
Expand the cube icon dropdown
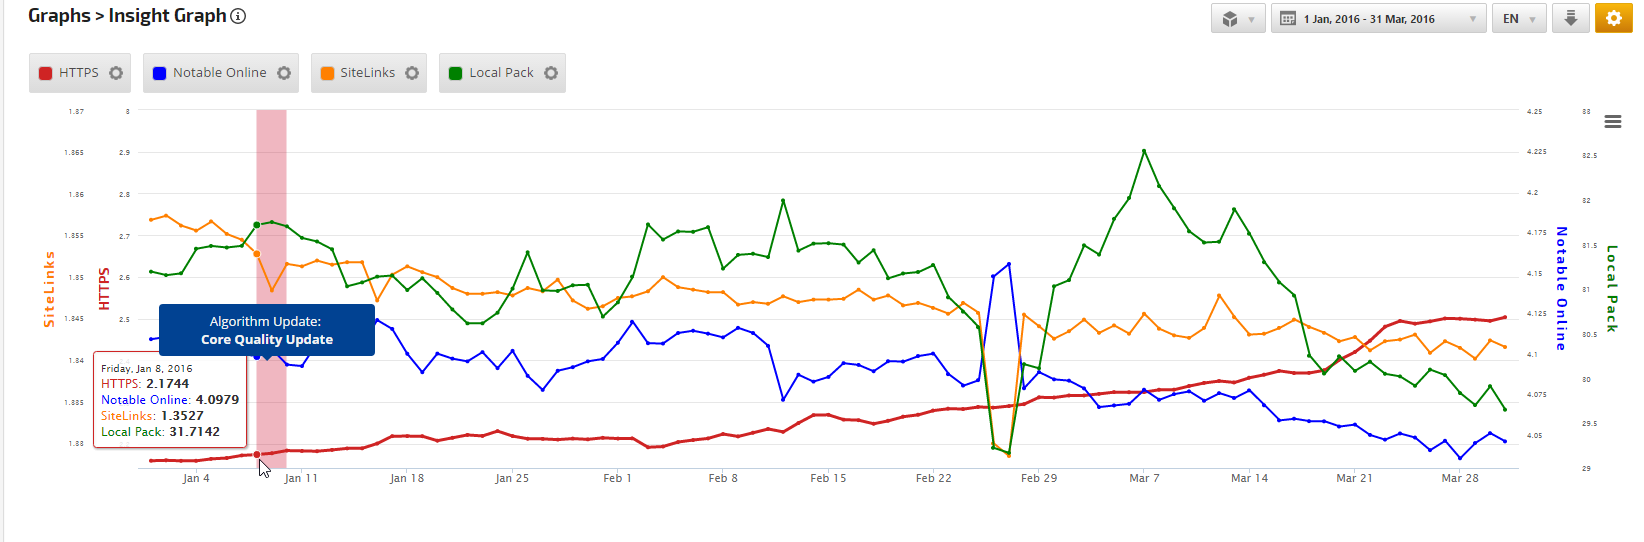pos(1238,19)
